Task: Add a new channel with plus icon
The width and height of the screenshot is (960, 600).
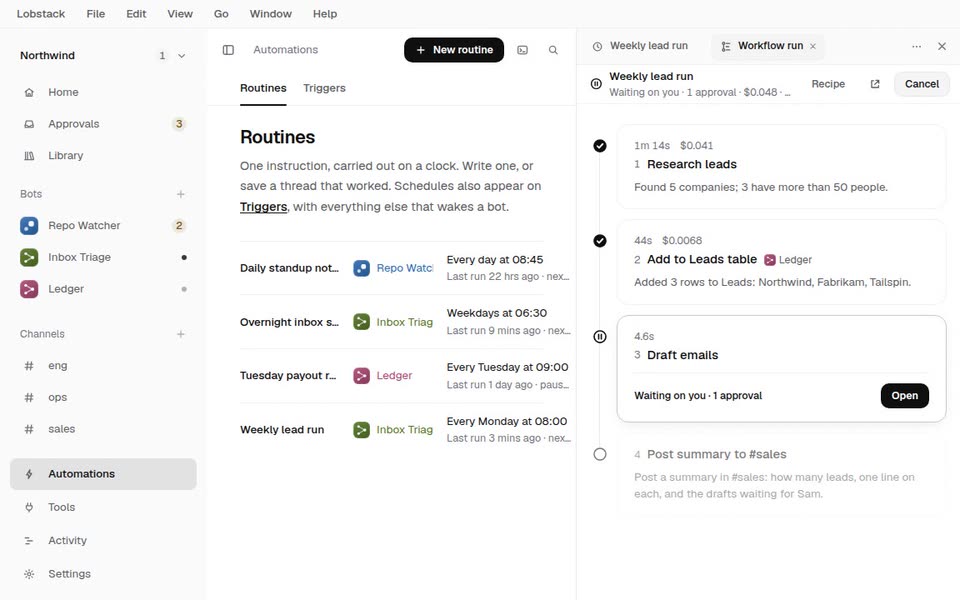Action: (x=181, y=334)
